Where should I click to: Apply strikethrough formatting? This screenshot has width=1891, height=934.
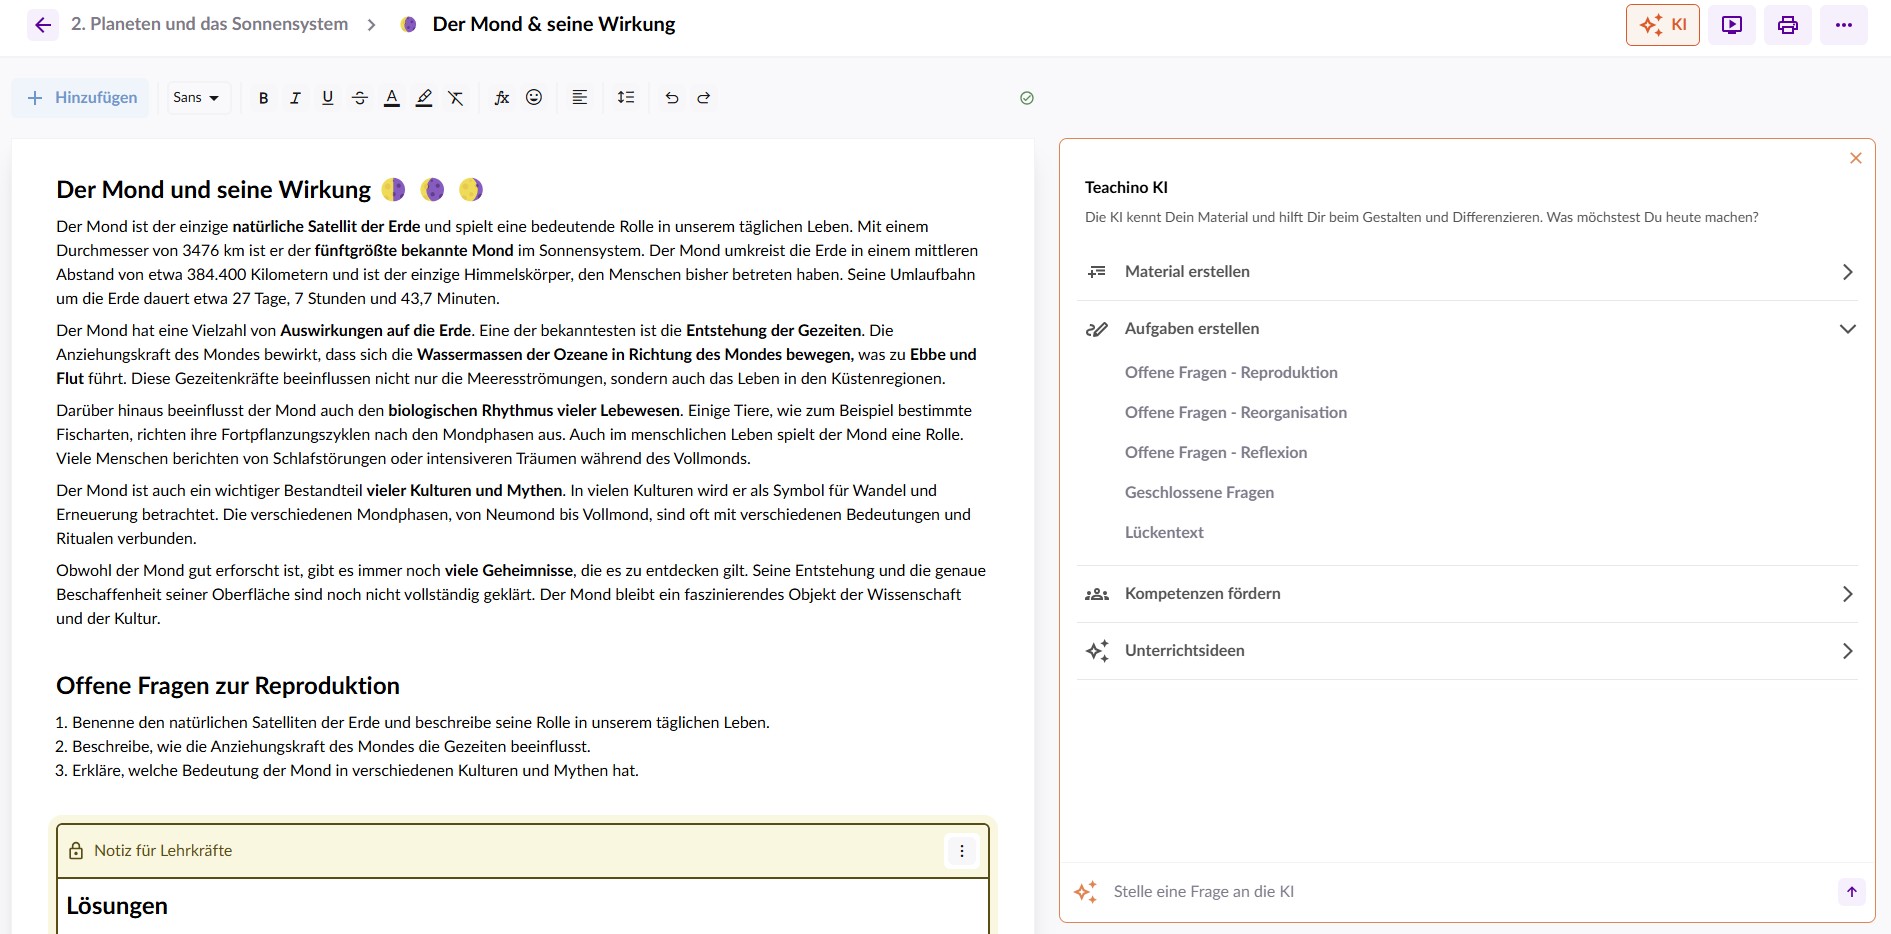coord(360,97)
